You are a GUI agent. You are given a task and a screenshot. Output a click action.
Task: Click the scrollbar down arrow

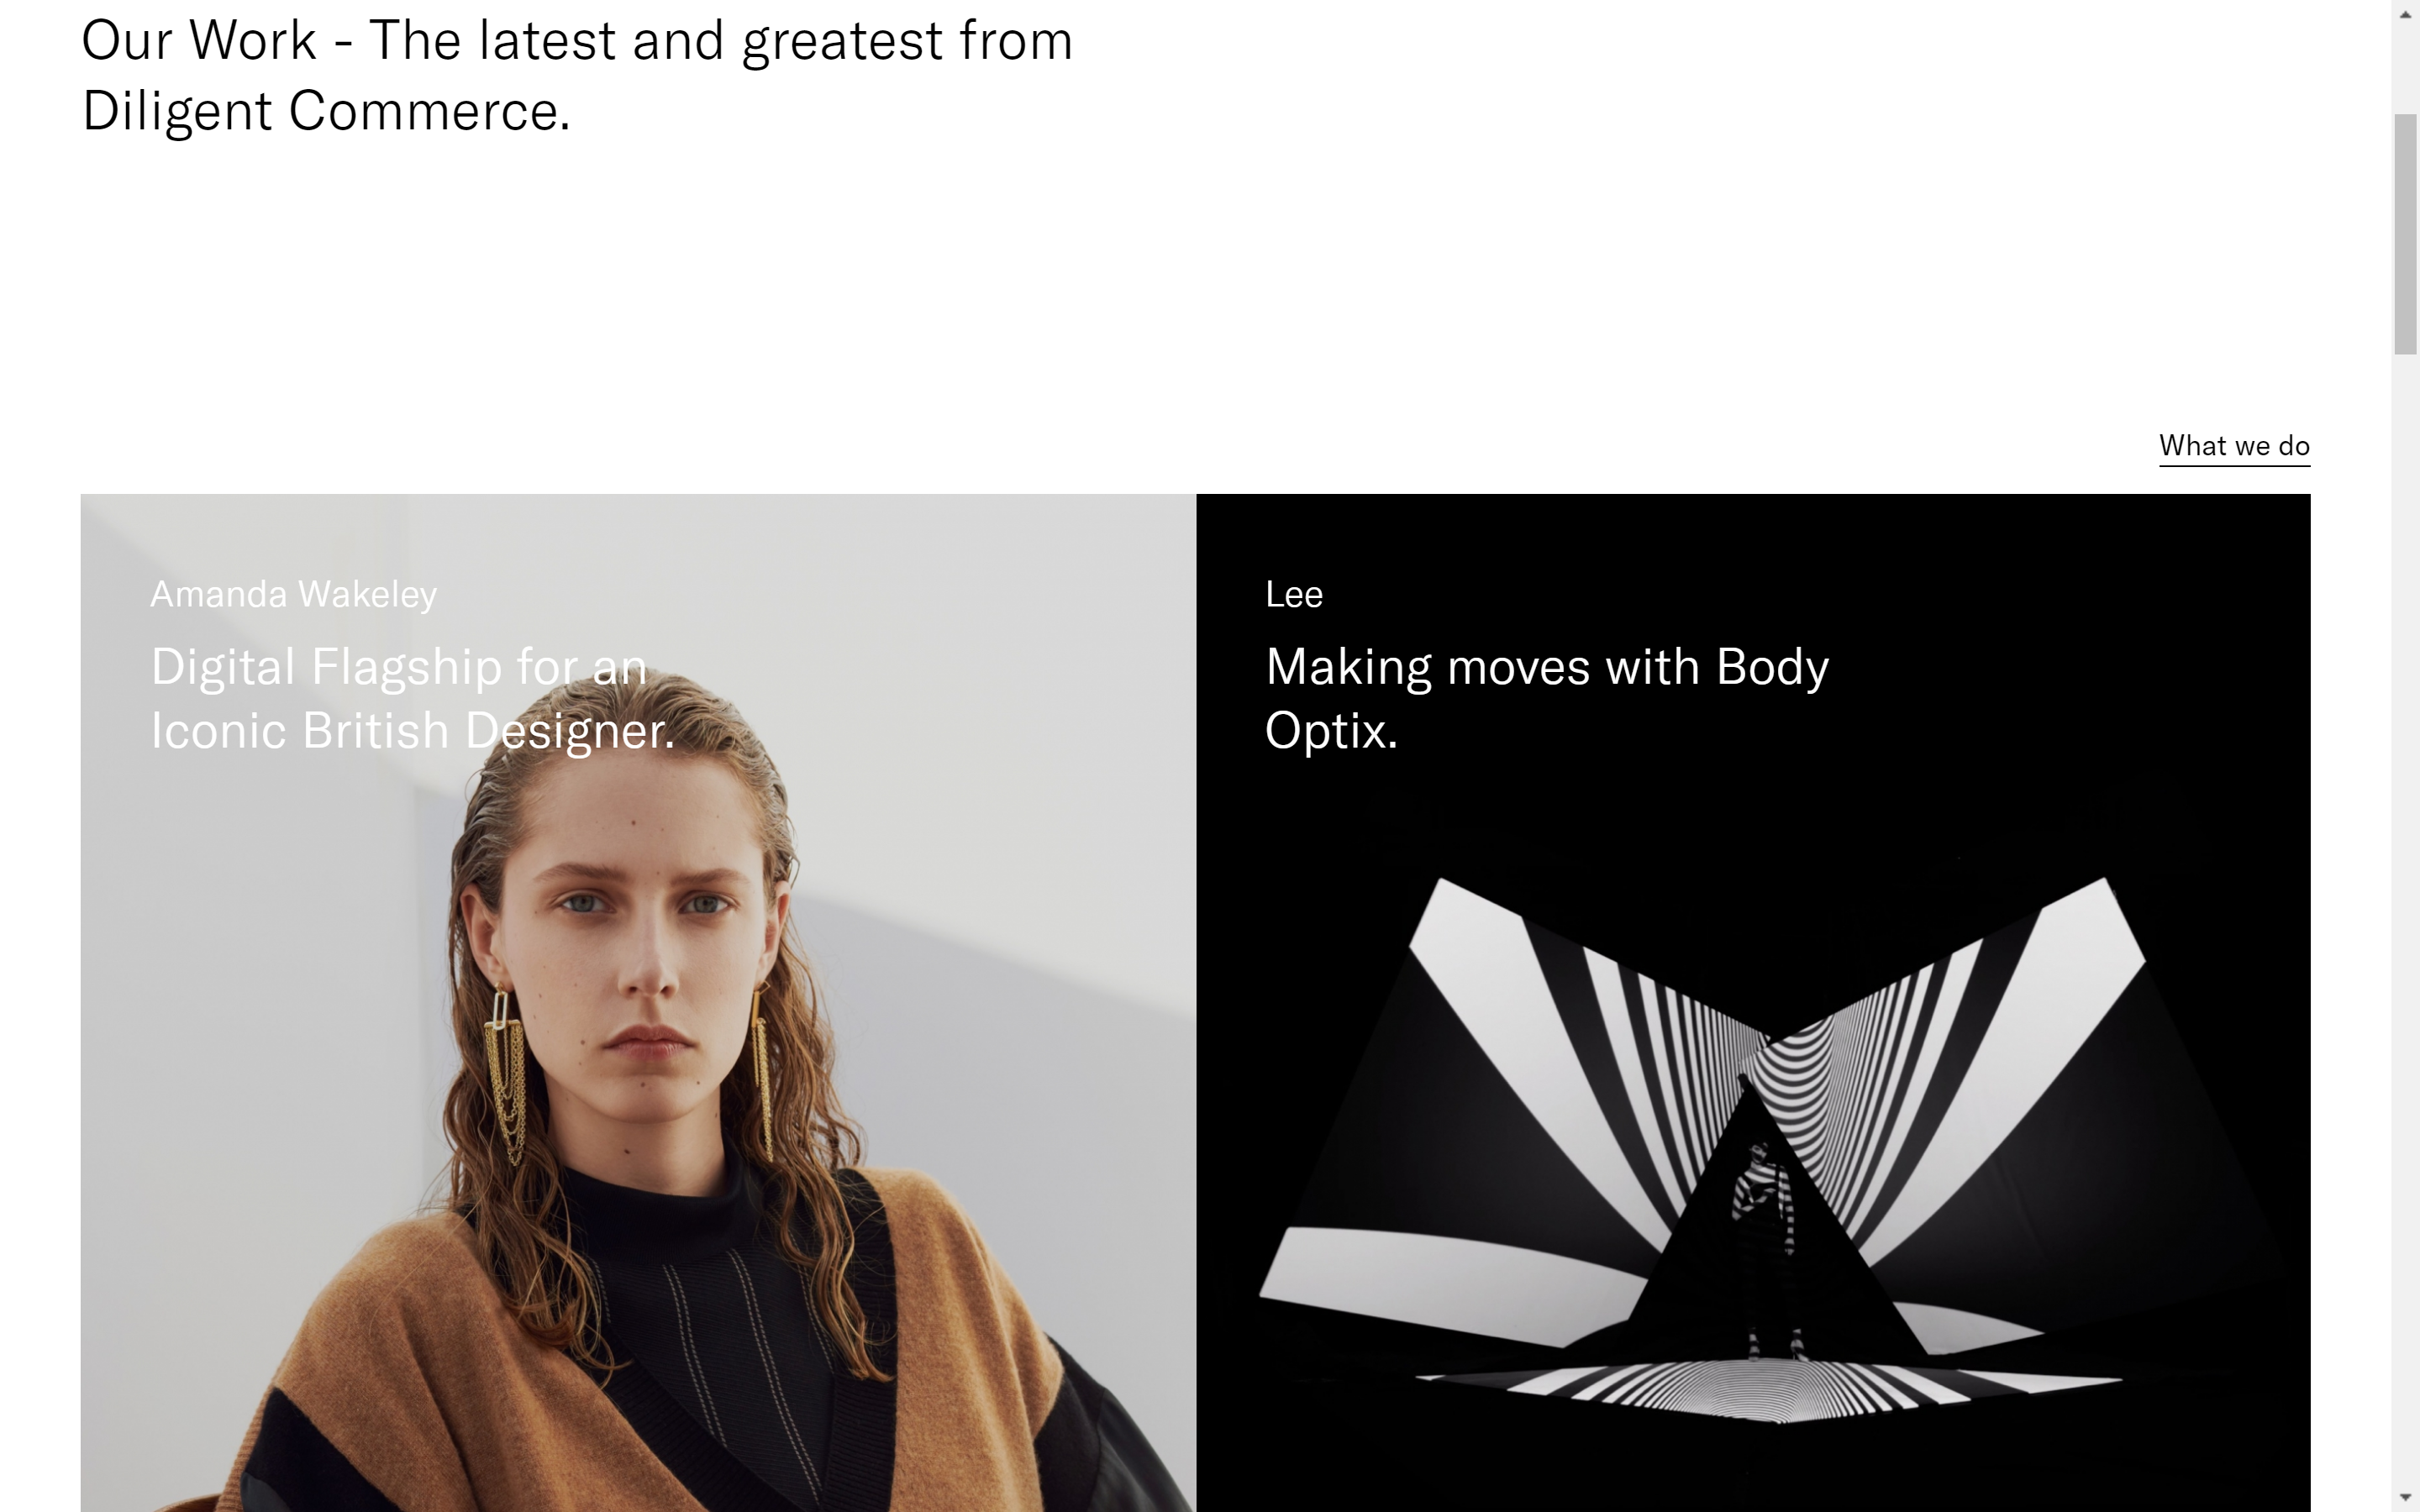click(x=2406, y=1497)
